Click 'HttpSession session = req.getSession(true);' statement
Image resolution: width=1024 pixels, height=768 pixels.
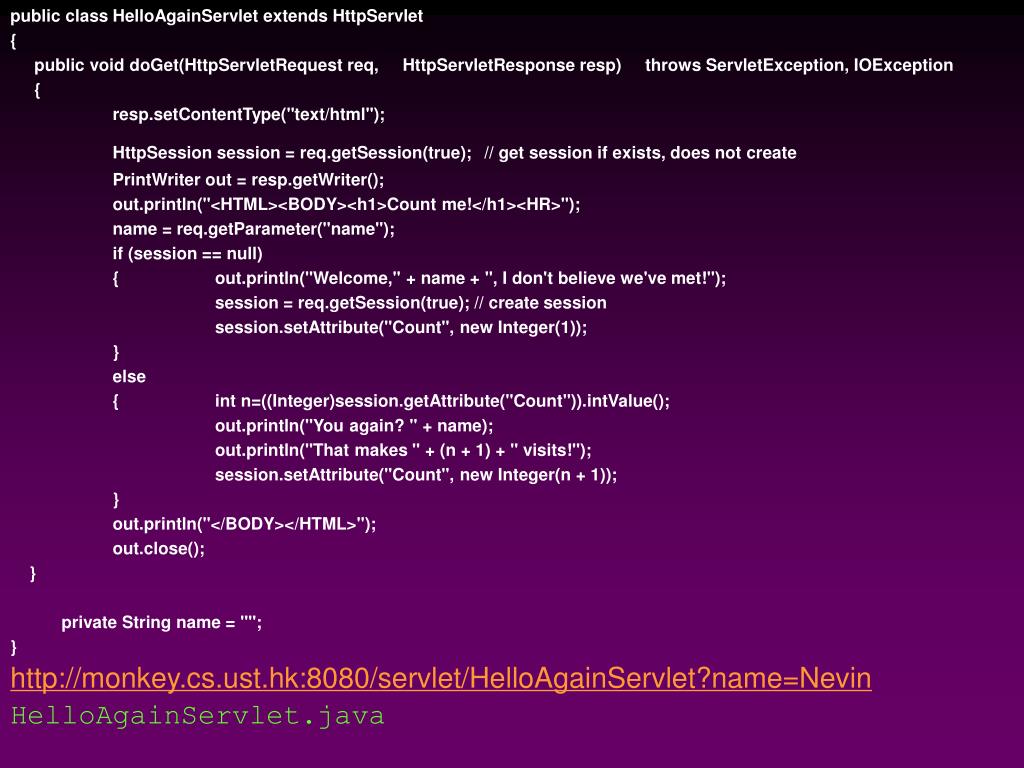pos(292,153)
